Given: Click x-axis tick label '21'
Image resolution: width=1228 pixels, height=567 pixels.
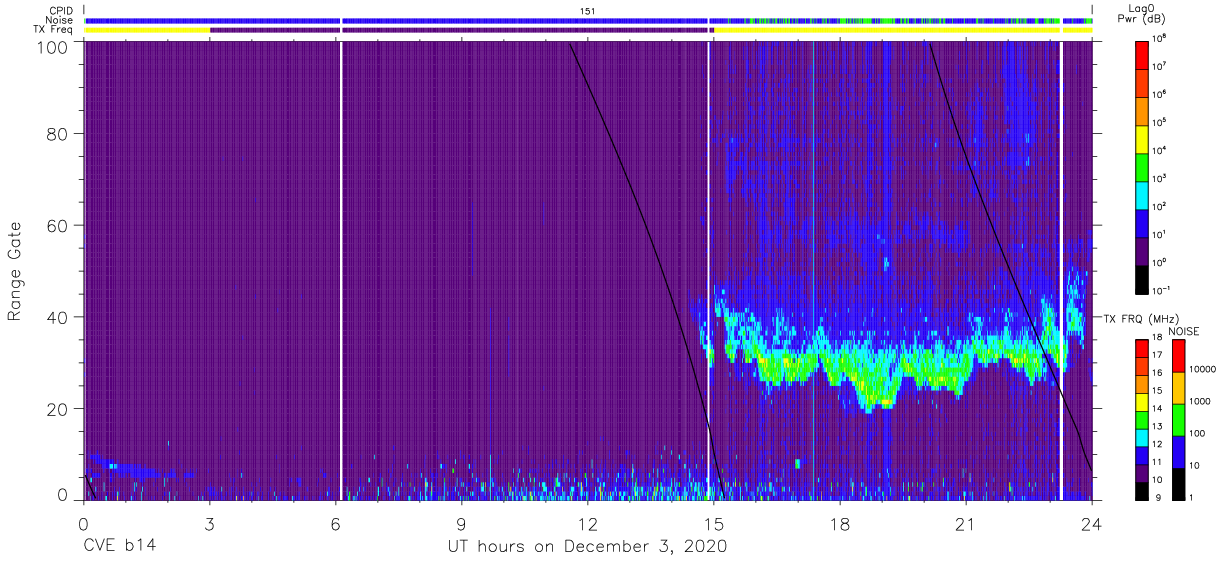Looking at the screenshot, I should 965,524.
